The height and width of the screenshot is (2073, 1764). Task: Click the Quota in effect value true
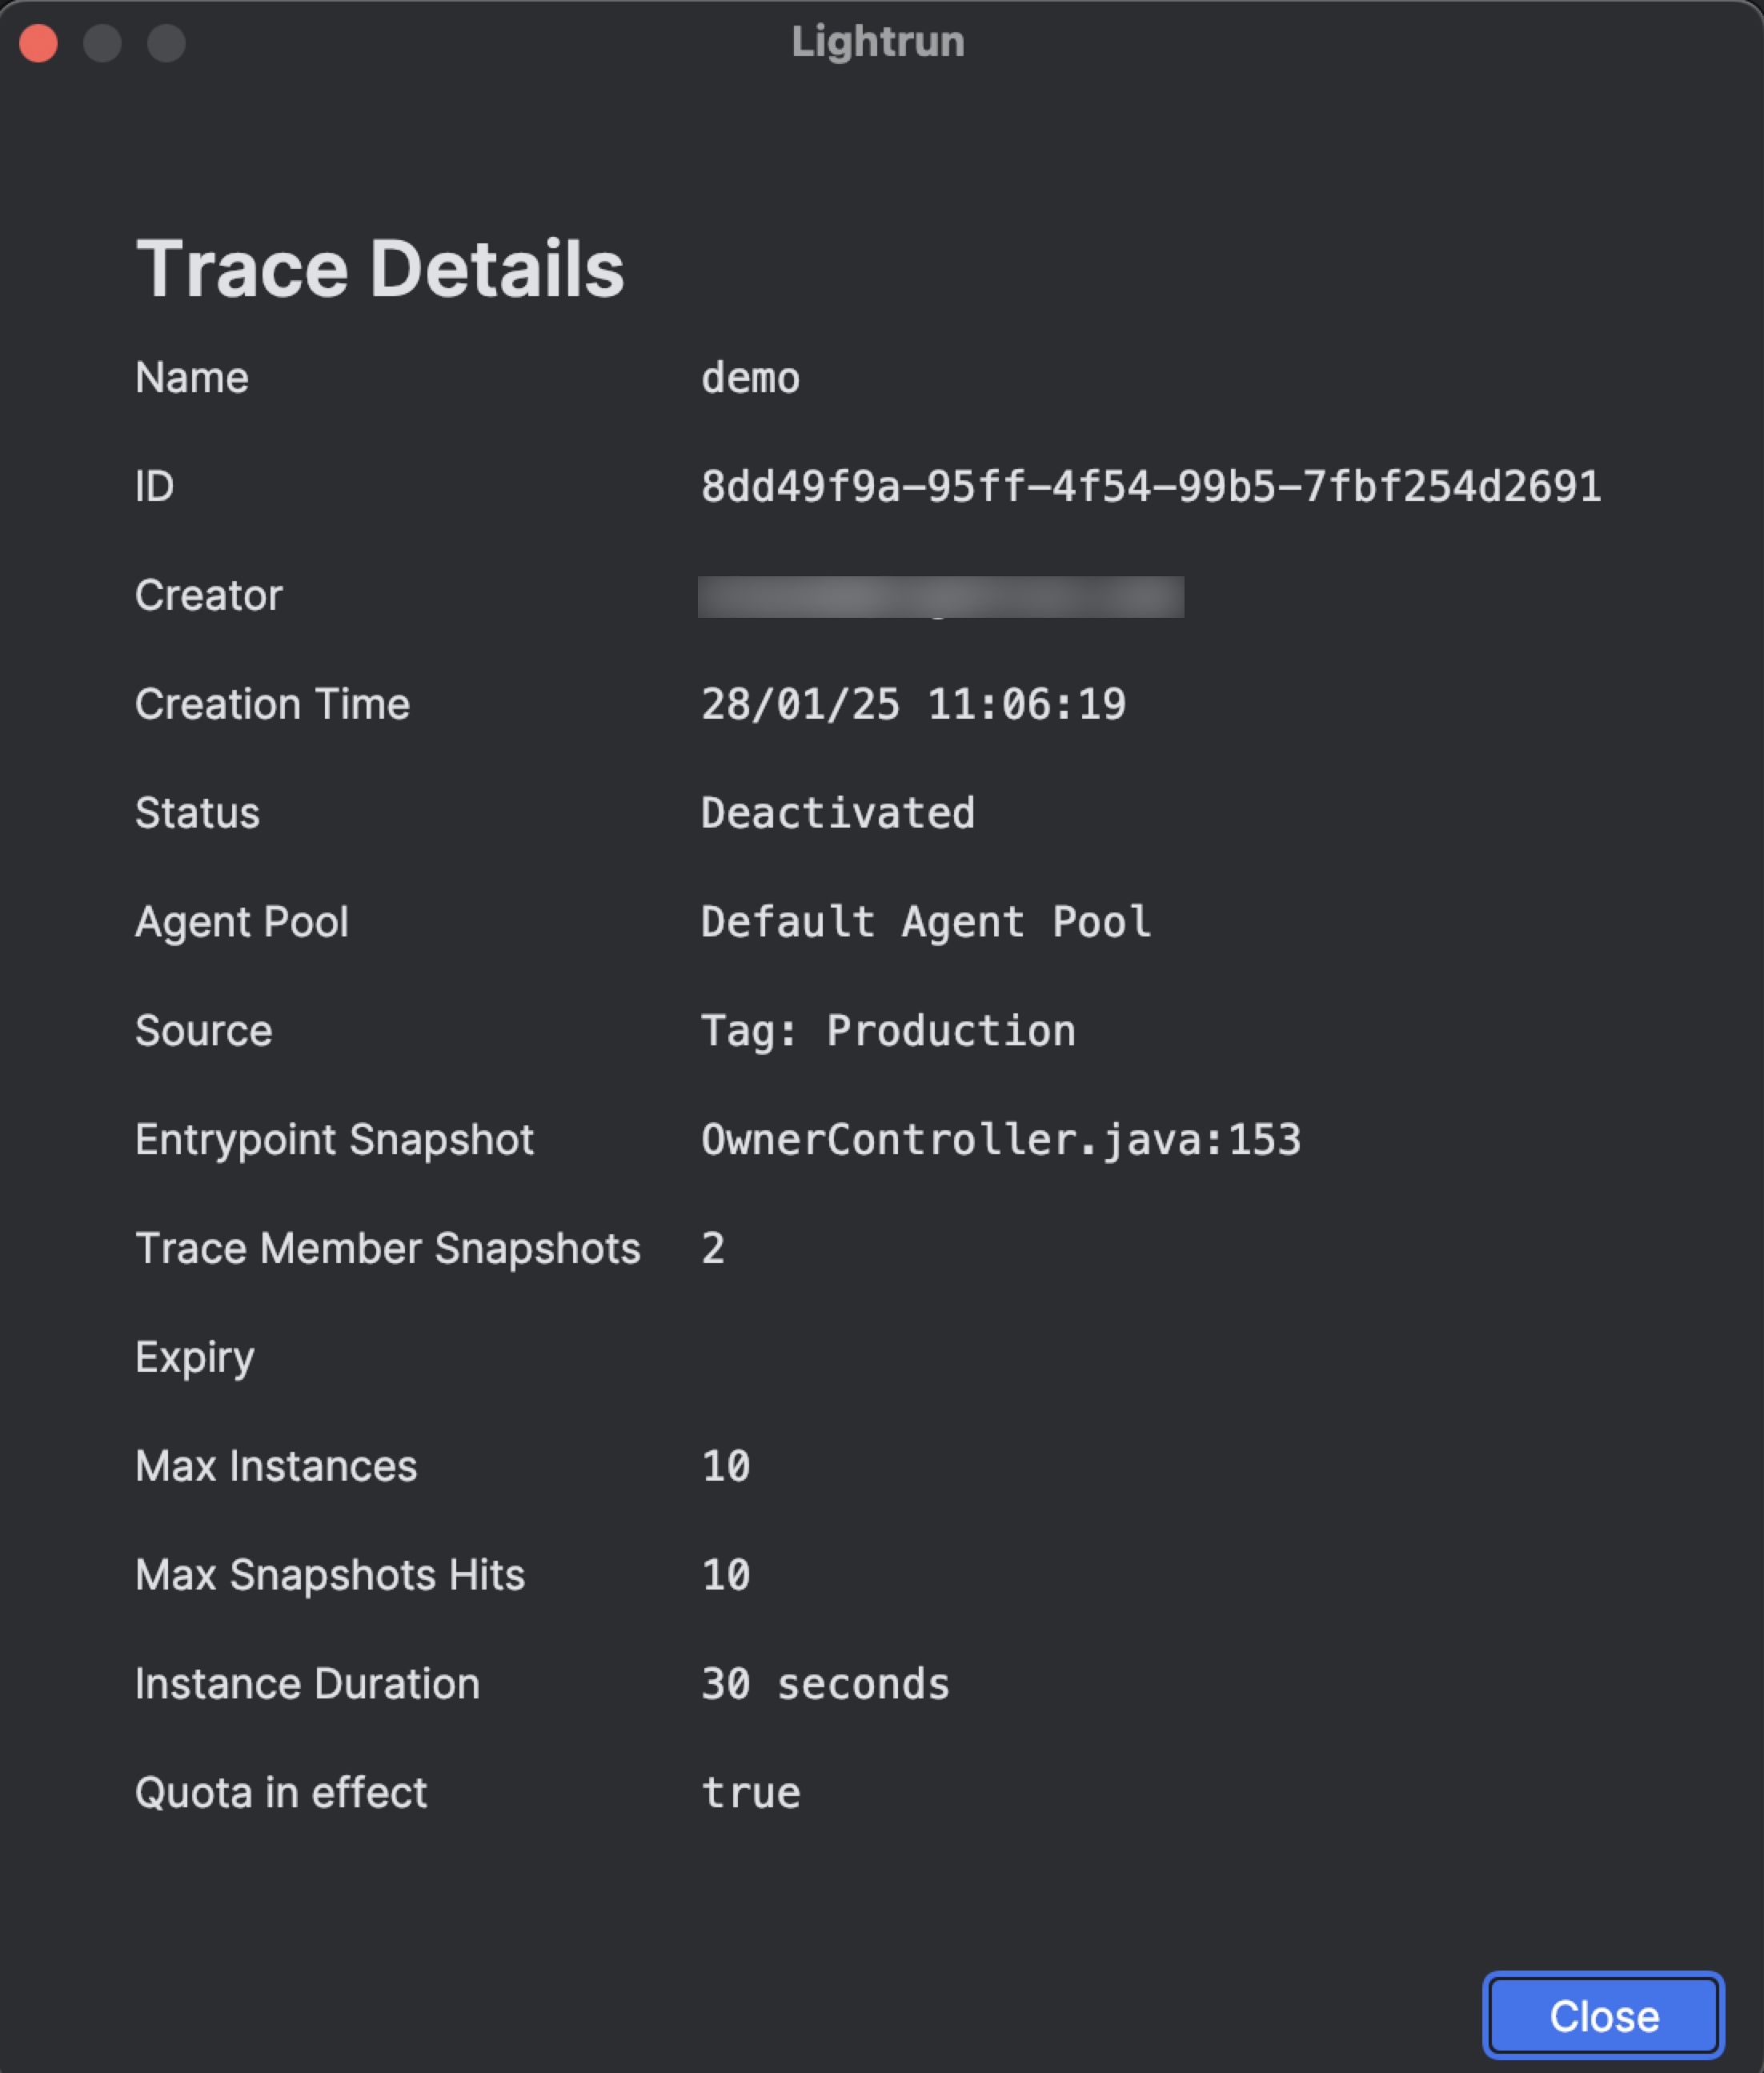(x=751, y=1793)
